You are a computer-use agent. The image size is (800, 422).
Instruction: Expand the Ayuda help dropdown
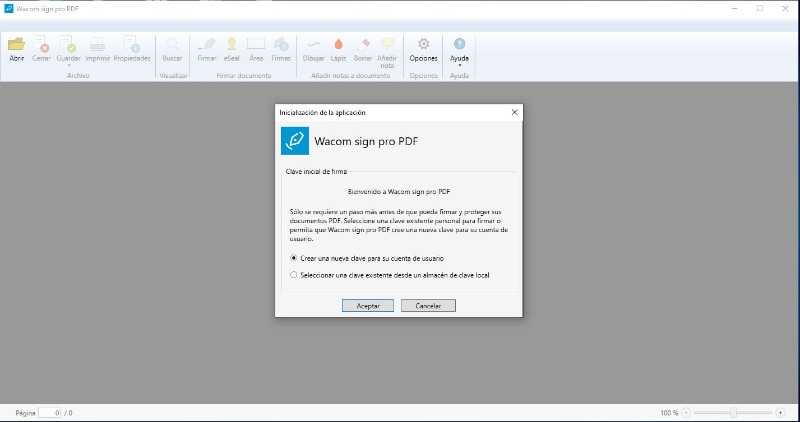459,66
